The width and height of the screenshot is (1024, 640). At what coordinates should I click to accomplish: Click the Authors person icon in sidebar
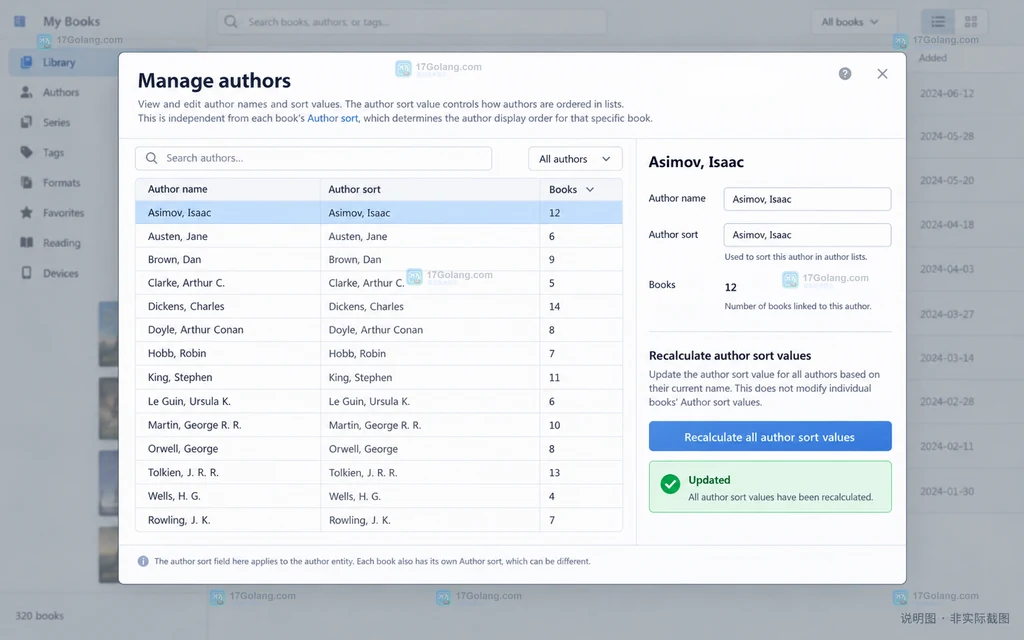tap(26, 92)
